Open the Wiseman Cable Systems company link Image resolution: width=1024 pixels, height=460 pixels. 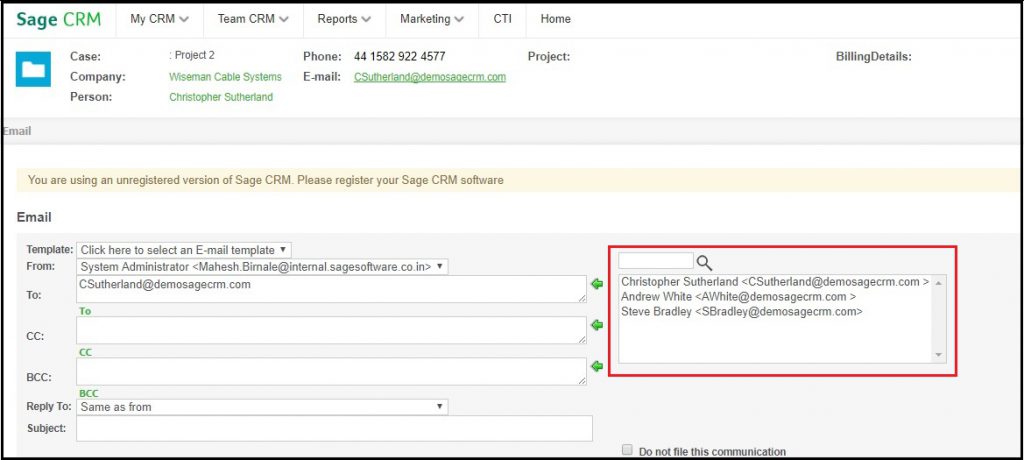(x=225, y=77)
